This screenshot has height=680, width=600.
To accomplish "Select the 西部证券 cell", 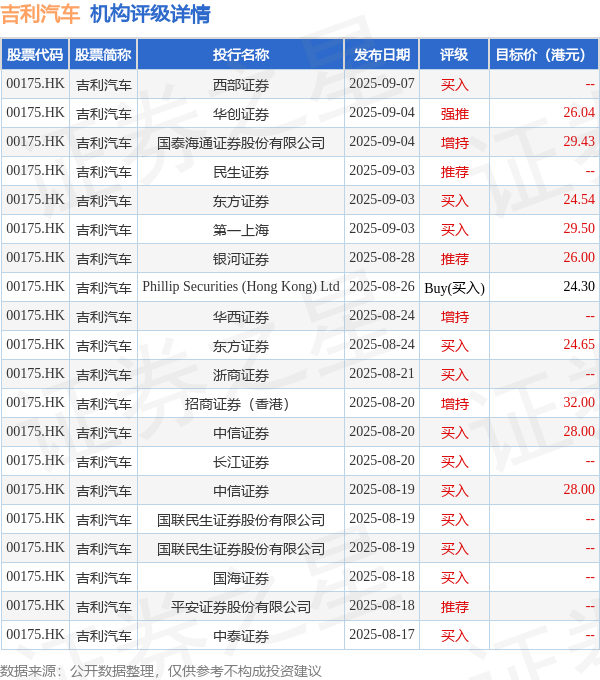I will pyautogui.click(x=241, y=85).
